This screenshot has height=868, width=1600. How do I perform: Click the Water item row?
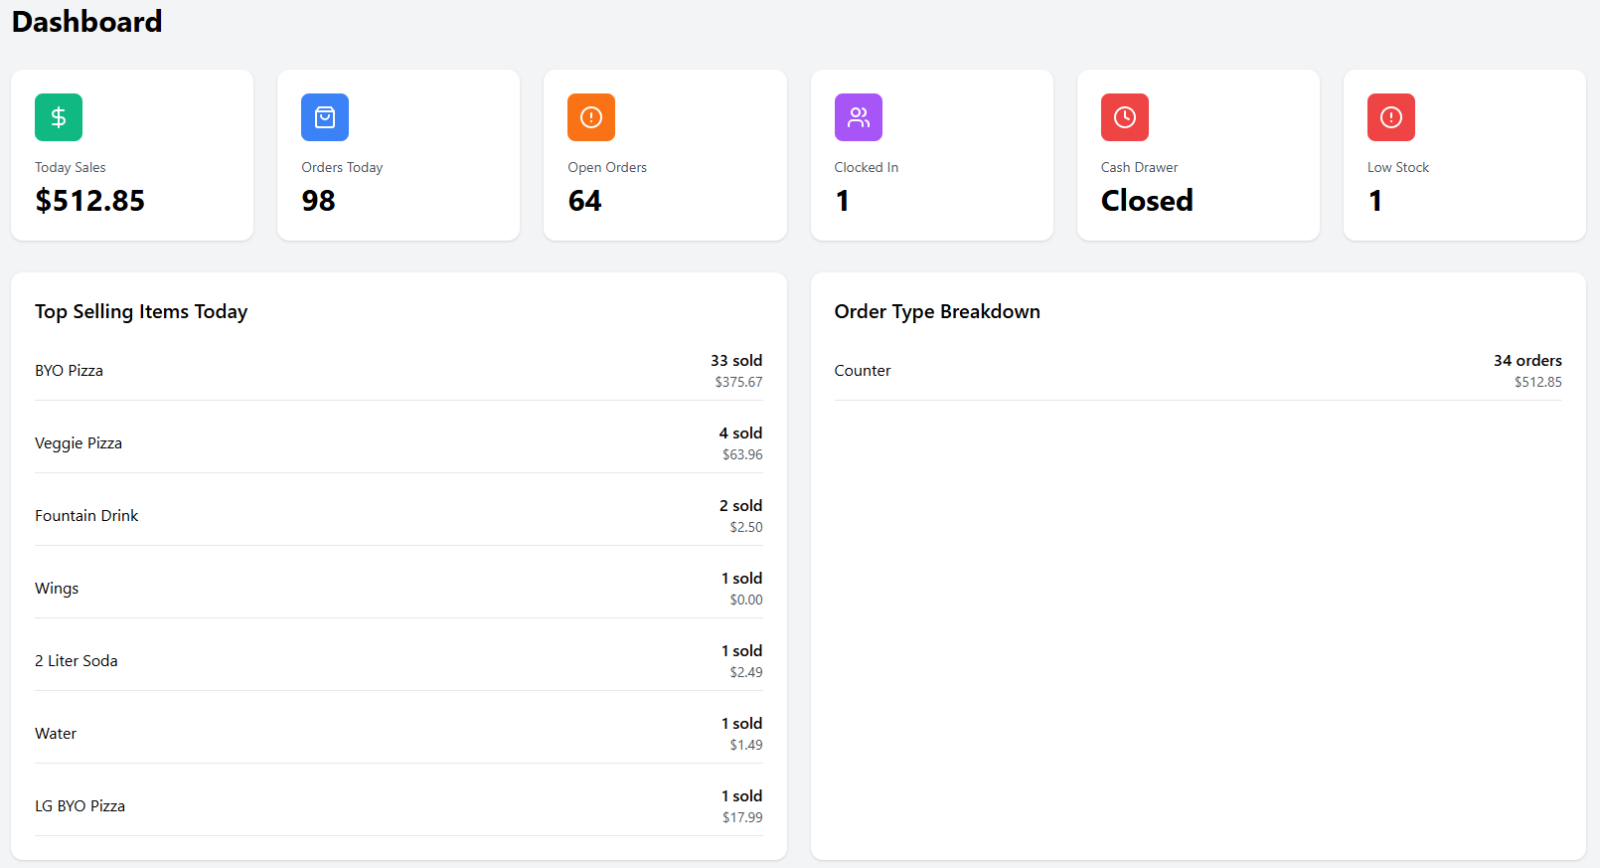[x=398, y=733]
